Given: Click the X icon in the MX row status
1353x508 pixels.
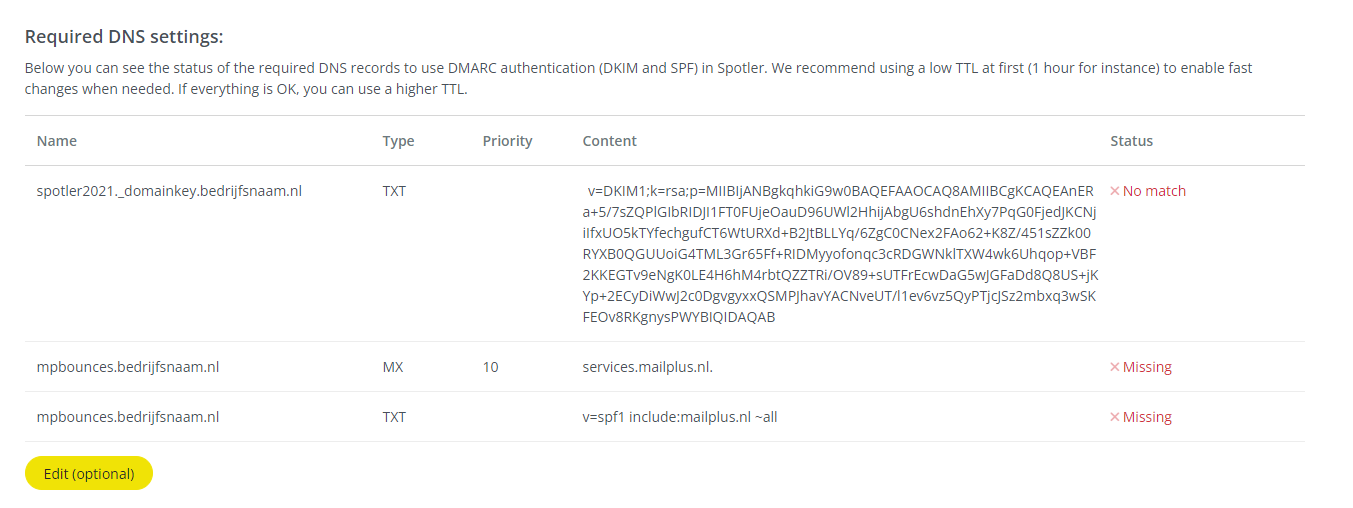Looking at the screenshot, I should click(1115, 367).
